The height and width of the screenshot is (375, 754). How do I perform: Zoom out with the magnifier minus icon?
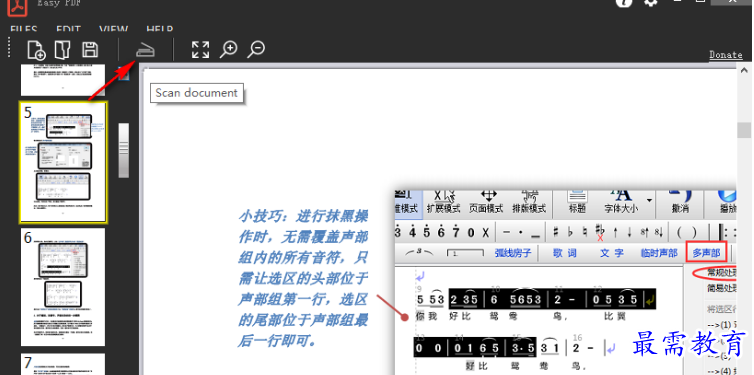256,50
